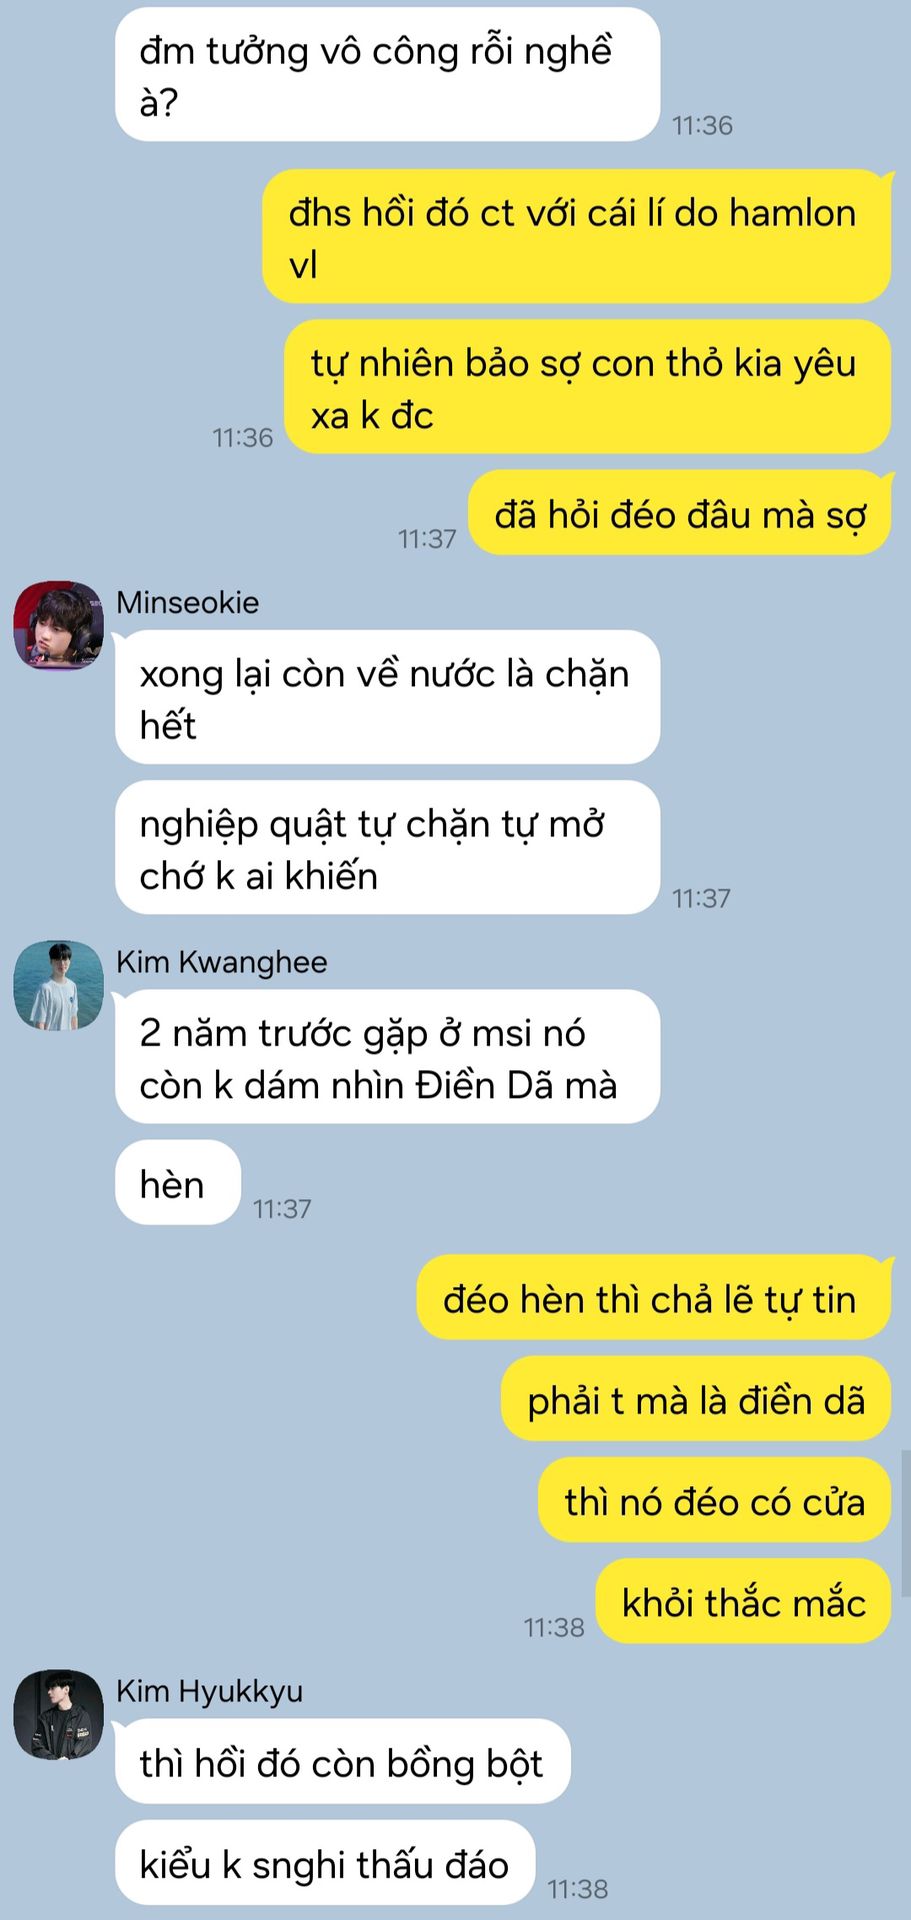The height and width of the screenshot is (1920, 911).
Task: Select the 'nghiệp quật tự chặn' bubble
Action: (387, 847)
